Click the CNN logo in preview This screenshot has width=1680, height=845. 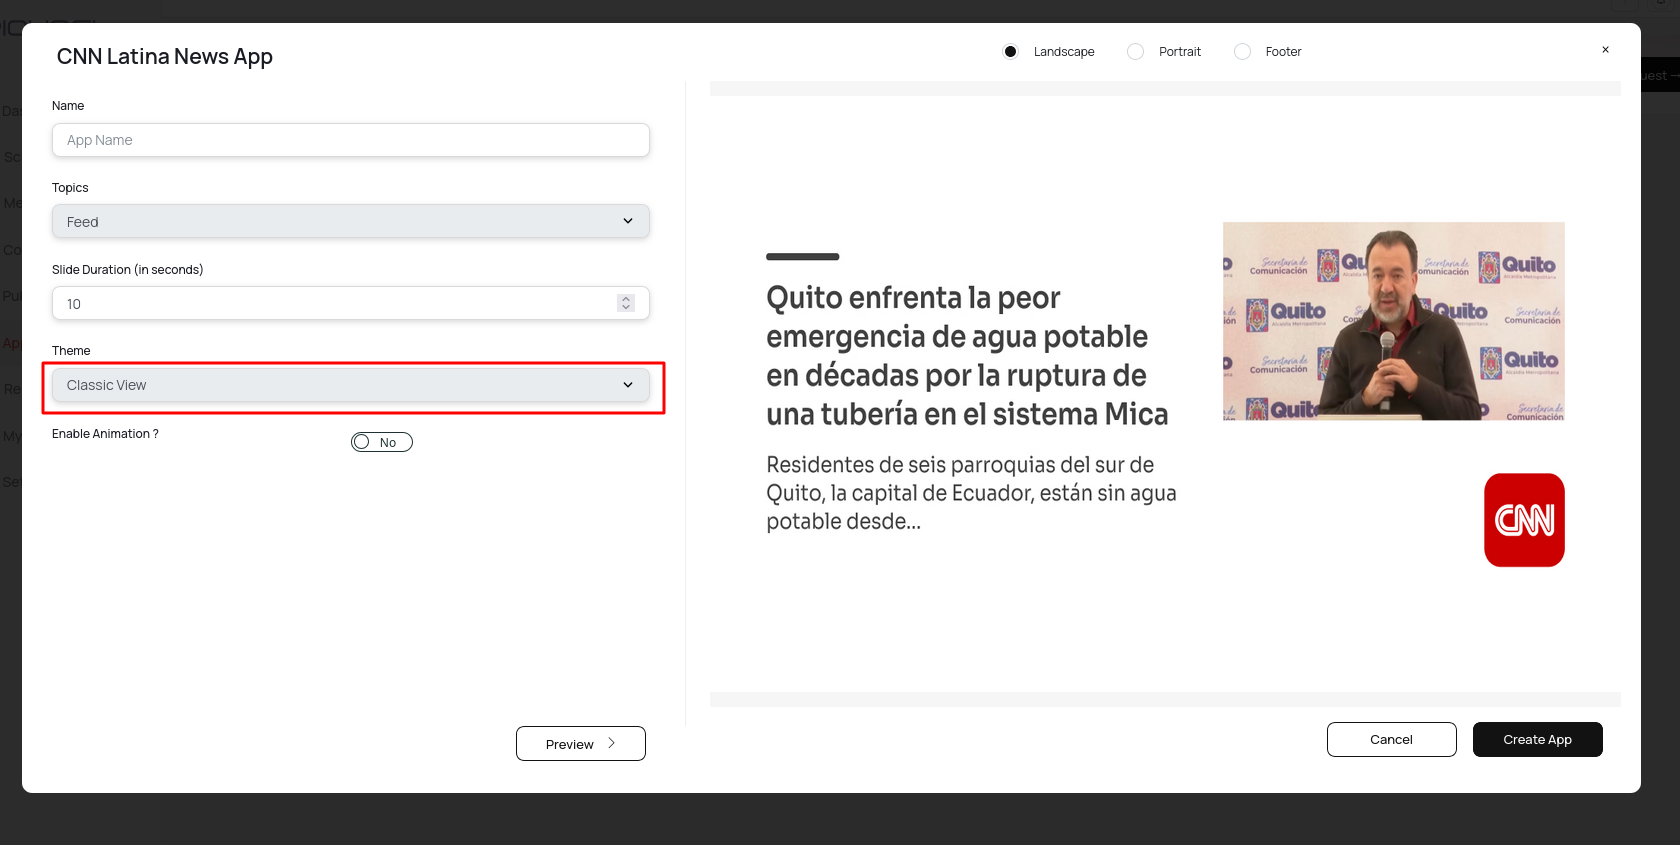(1524, 520)
